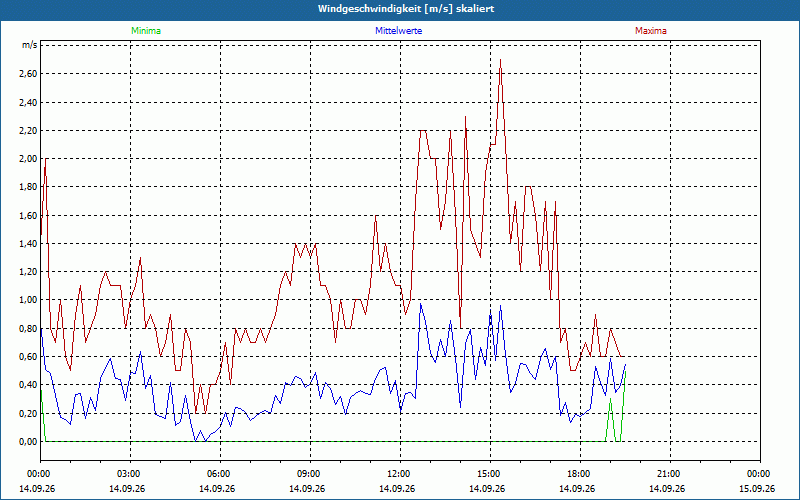Click the y-axis value '1,20'
The width and height of the screenshot is (800, 500).
click(28, 271)
